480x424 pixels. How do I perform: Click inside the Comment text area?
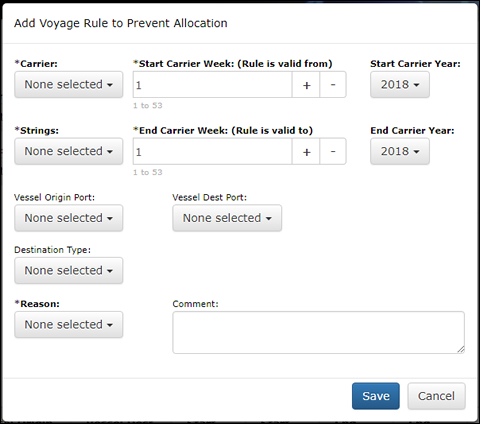pyautogui.click(x=318, y=332)
